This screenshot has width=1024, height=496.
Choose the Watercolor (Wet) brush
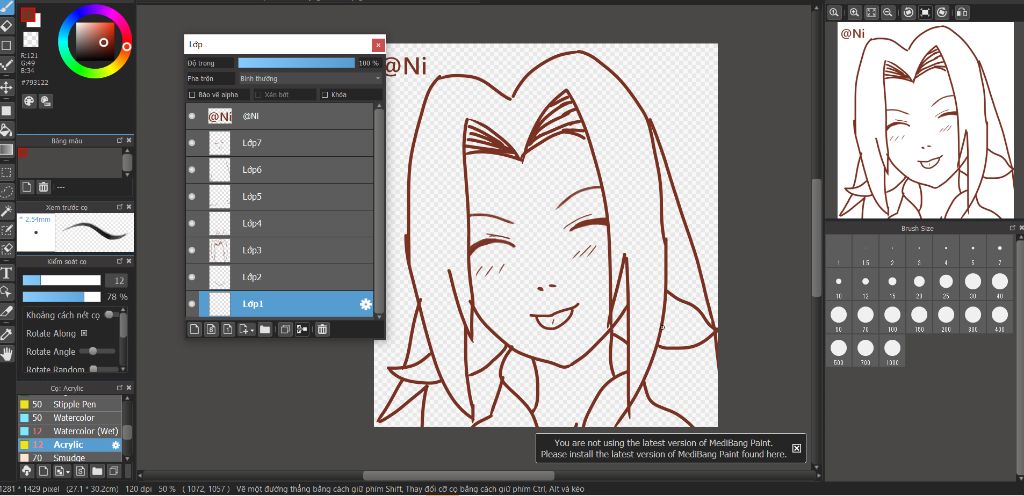tap(69, 431)
